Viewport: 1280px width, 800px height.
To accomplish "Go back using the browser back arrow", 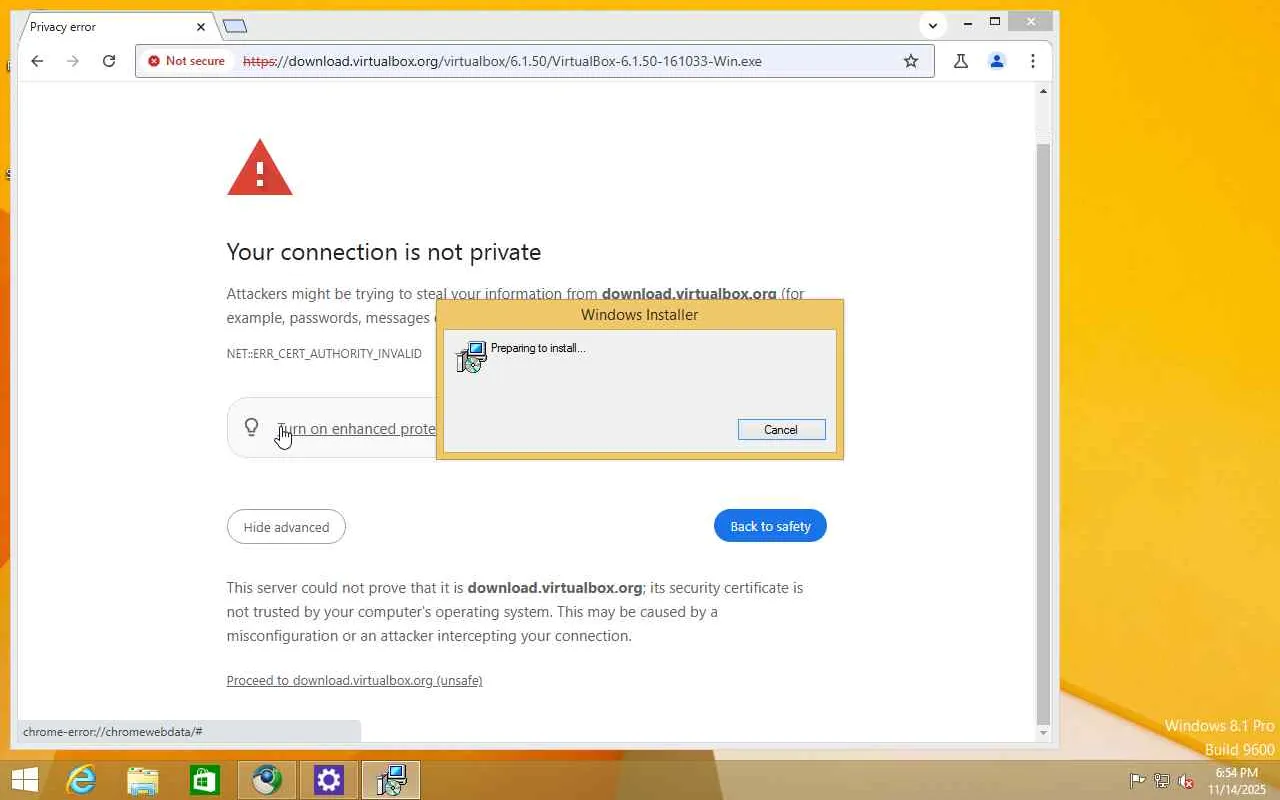I will (37, 61).
